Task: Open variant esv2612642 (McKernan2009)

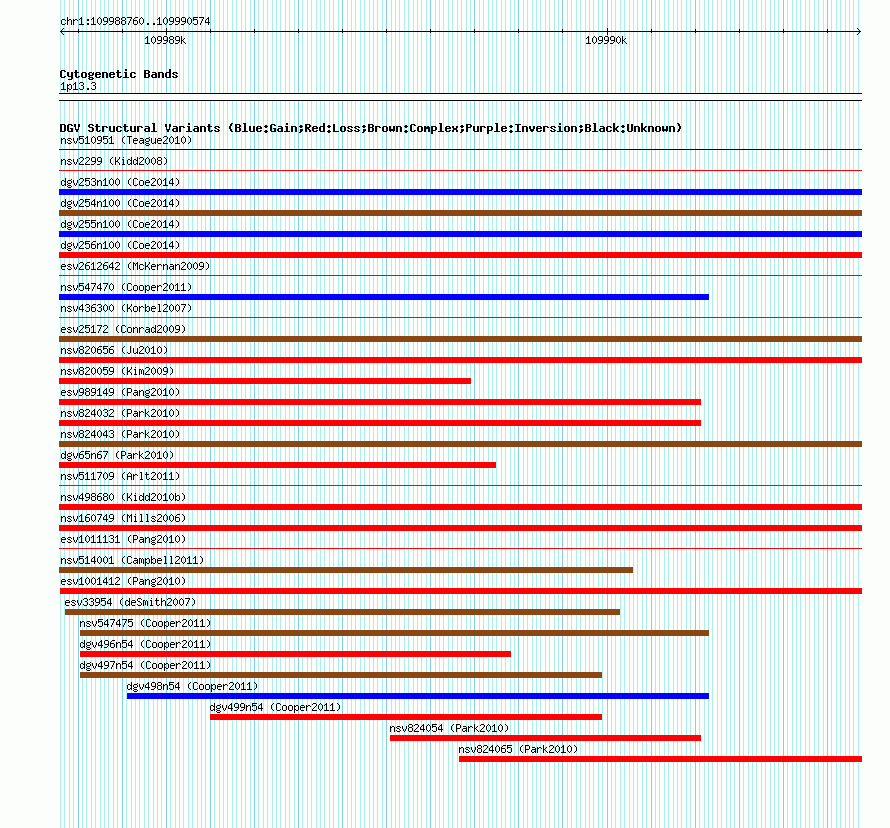Action: pyautogui.click(x=135, y=266)
